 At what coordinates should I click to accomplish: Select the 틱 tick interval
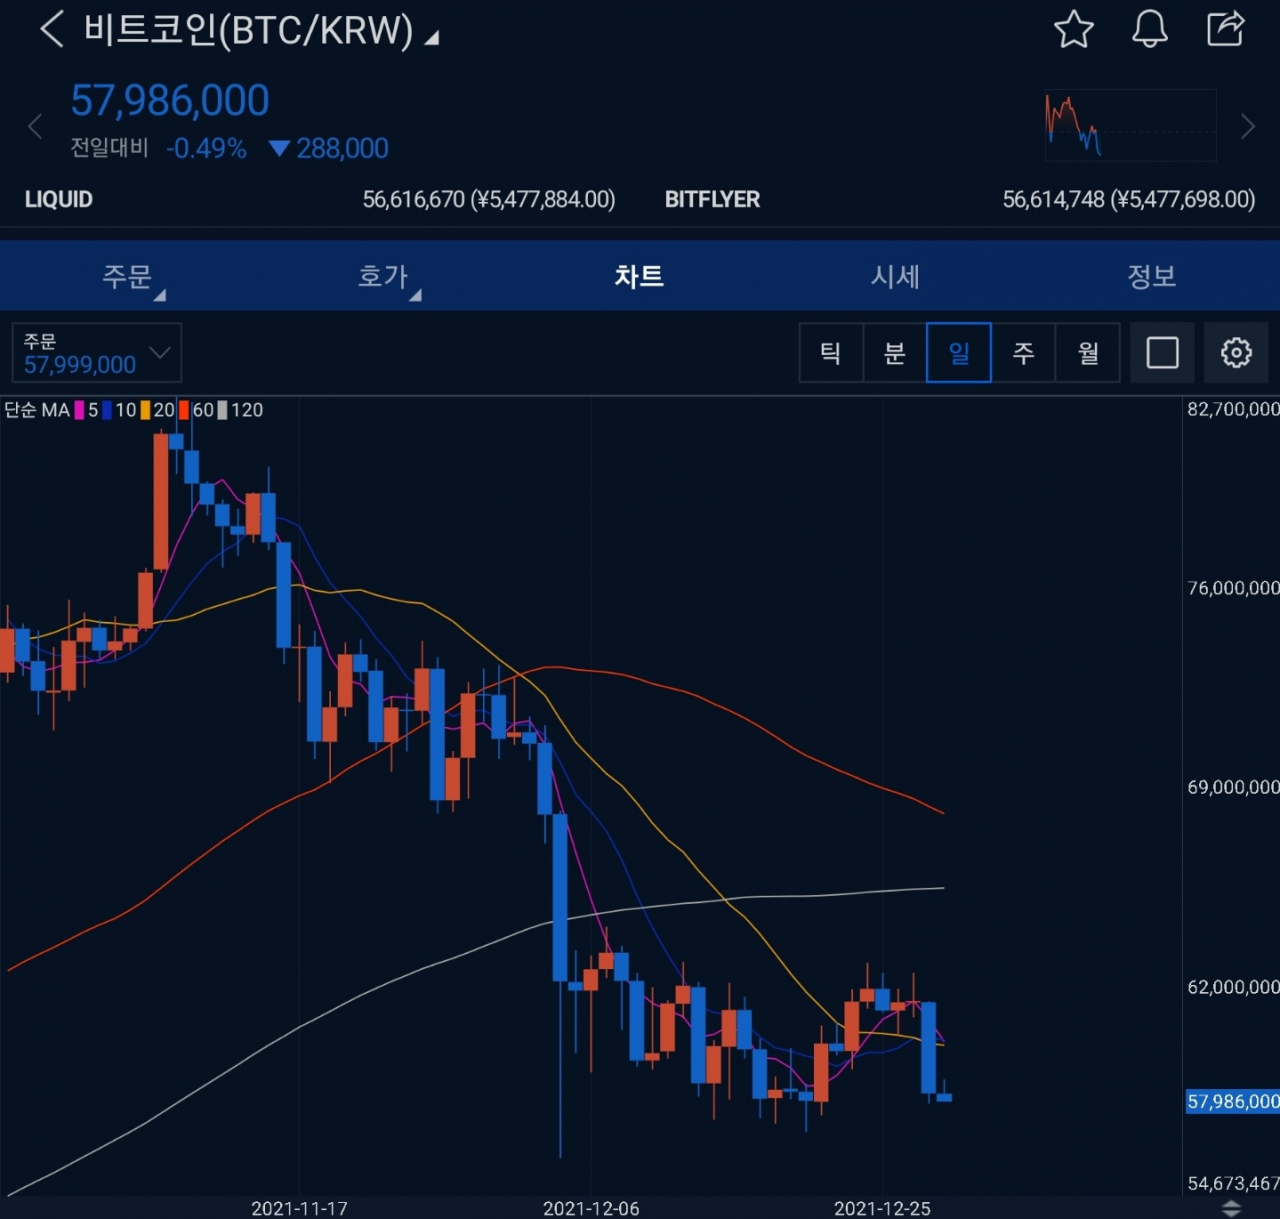(x=830, y=352)
